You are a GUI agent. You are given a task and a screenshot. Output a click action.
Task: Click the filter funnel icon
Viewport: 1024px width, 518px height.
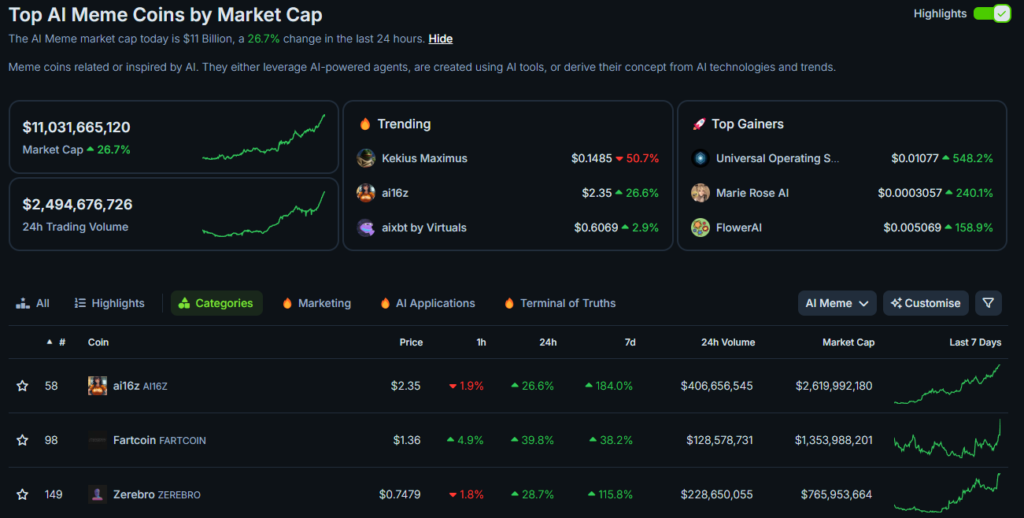pyautogui.click(x=987, y=303)
